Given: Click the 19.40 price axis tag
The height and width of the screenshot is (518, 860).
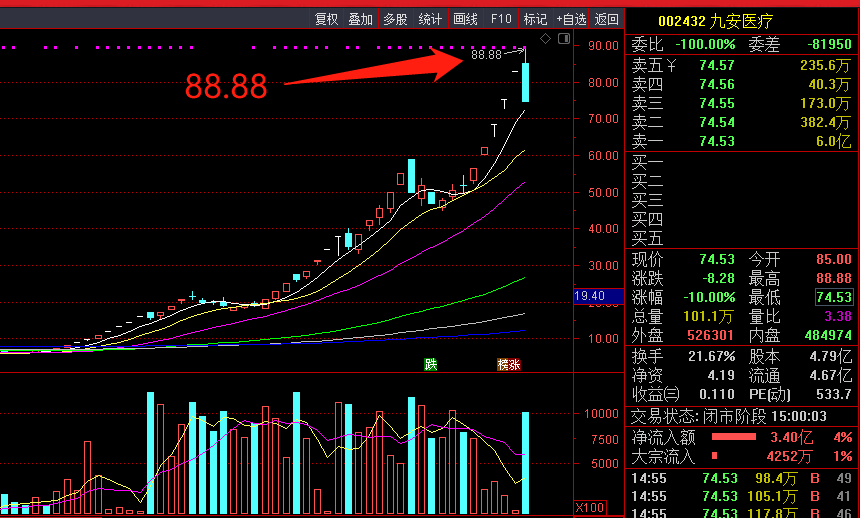Looking at the screenshot, I should tap(590, 296).
